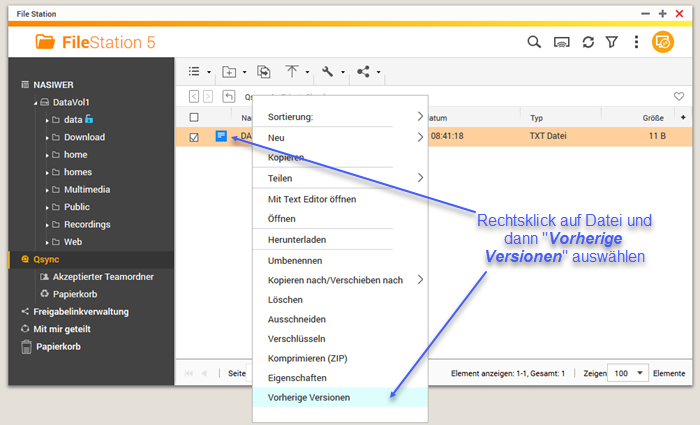This screenshot has width=700, height=425.
Task: Click the share icon in toolbar
Action: tap(363, 71)
